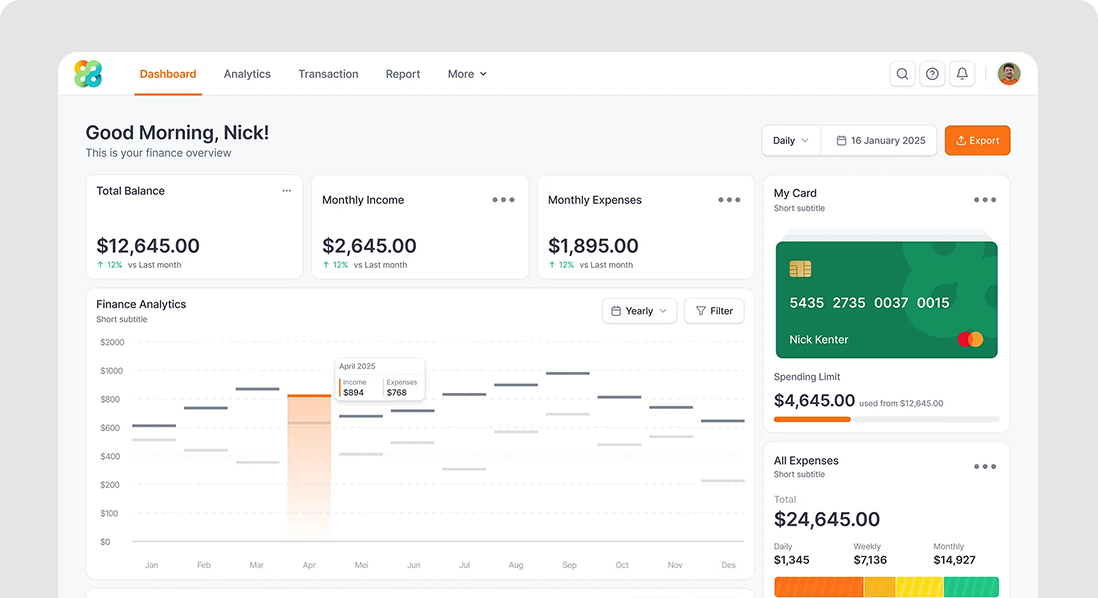Switch to the Report tab

403,74
